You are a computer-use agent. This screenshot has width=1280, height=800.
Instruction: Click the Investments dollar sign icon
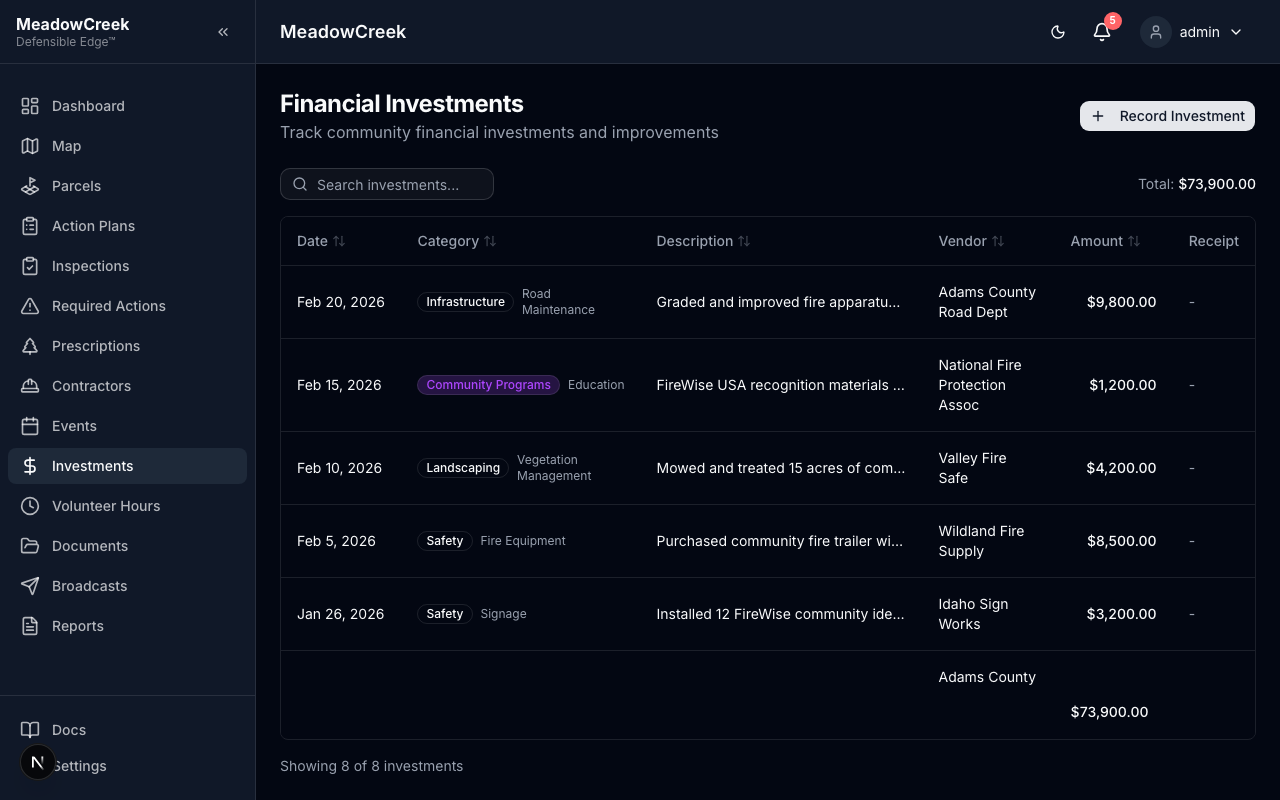pyautogui.click(x=30, y=466)
